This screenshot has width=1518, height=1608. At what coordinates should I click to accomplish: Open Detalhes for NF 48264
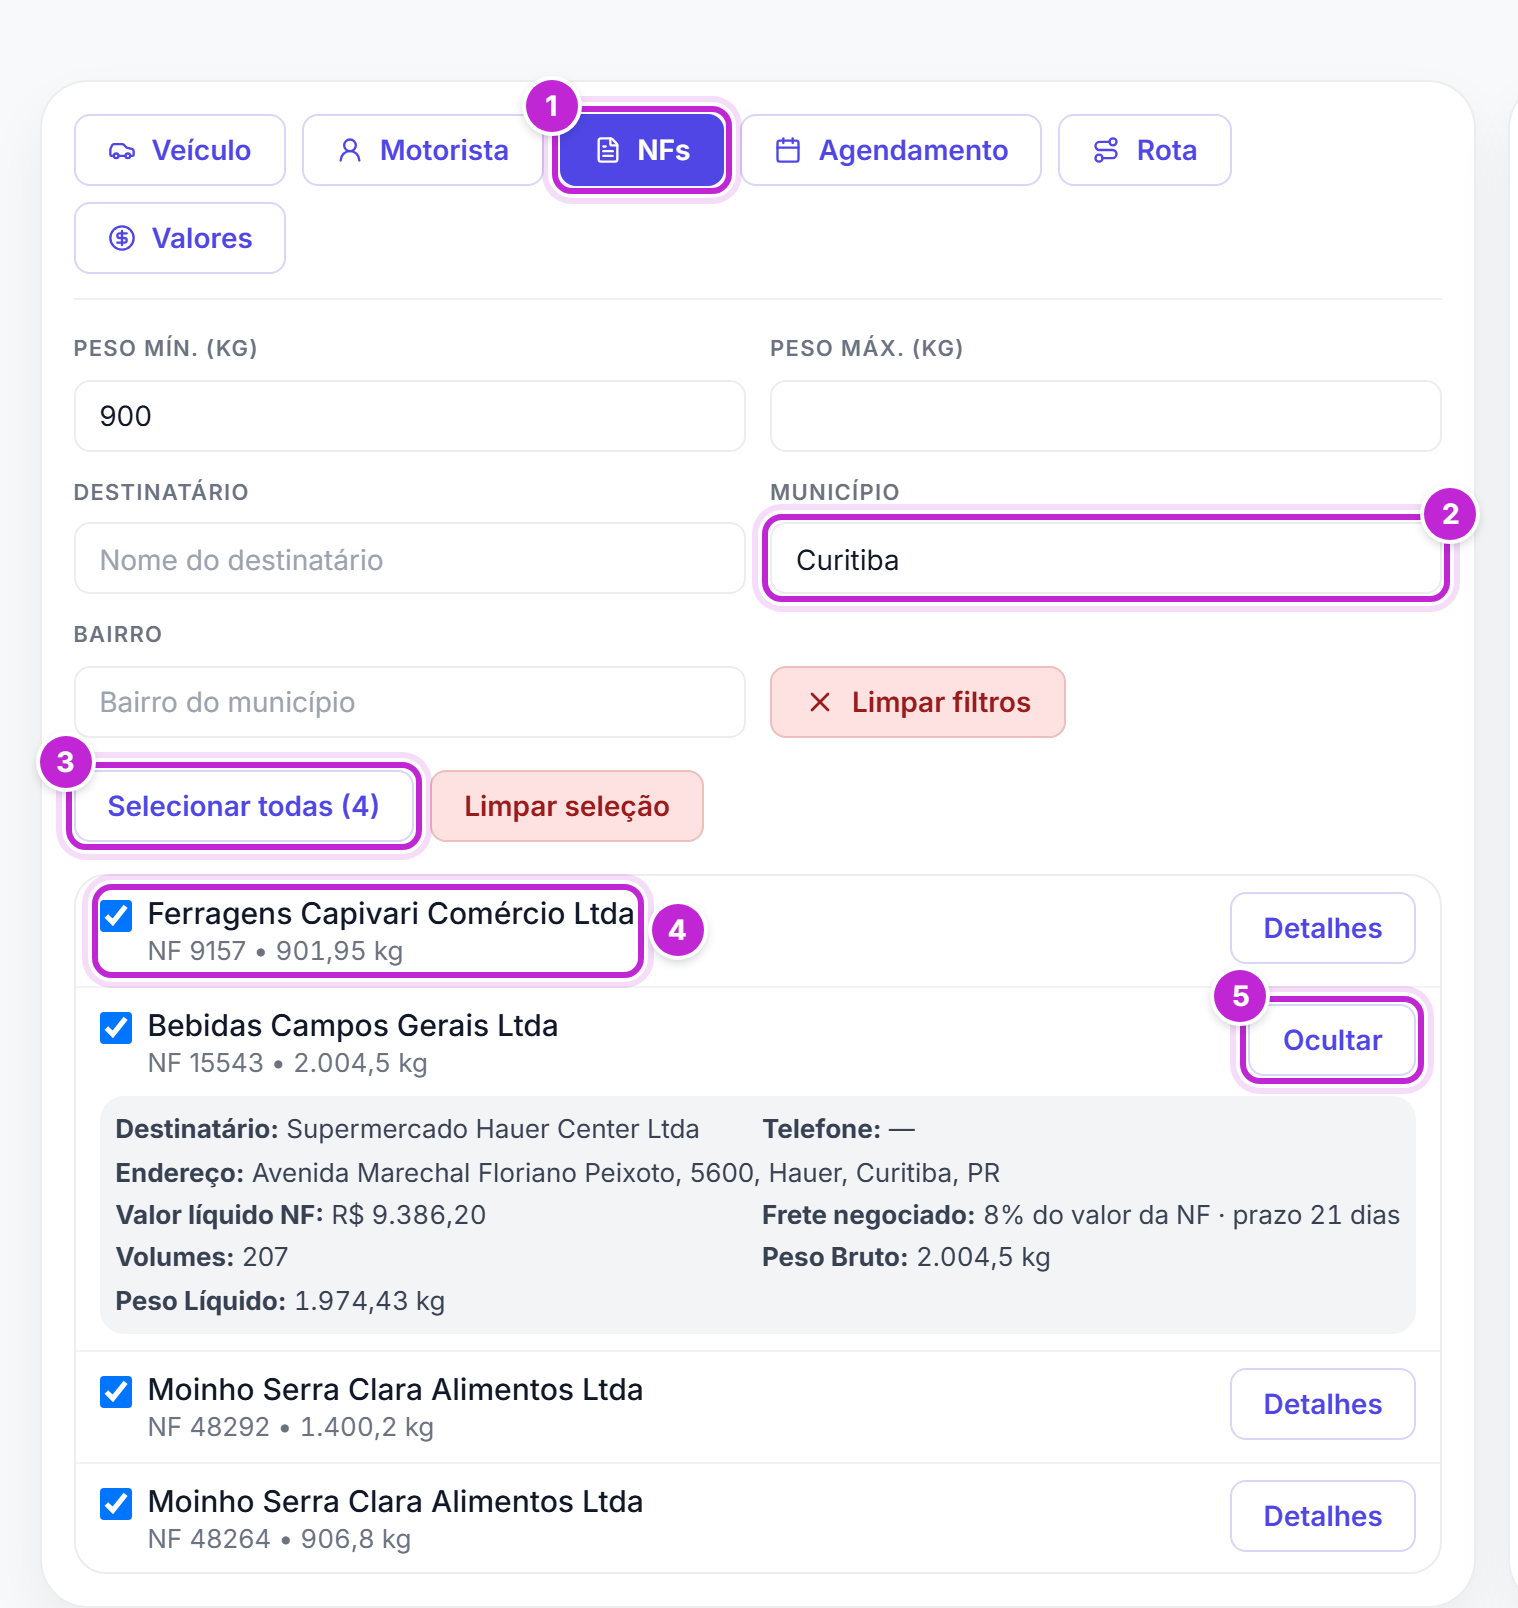(1322, 1516)
